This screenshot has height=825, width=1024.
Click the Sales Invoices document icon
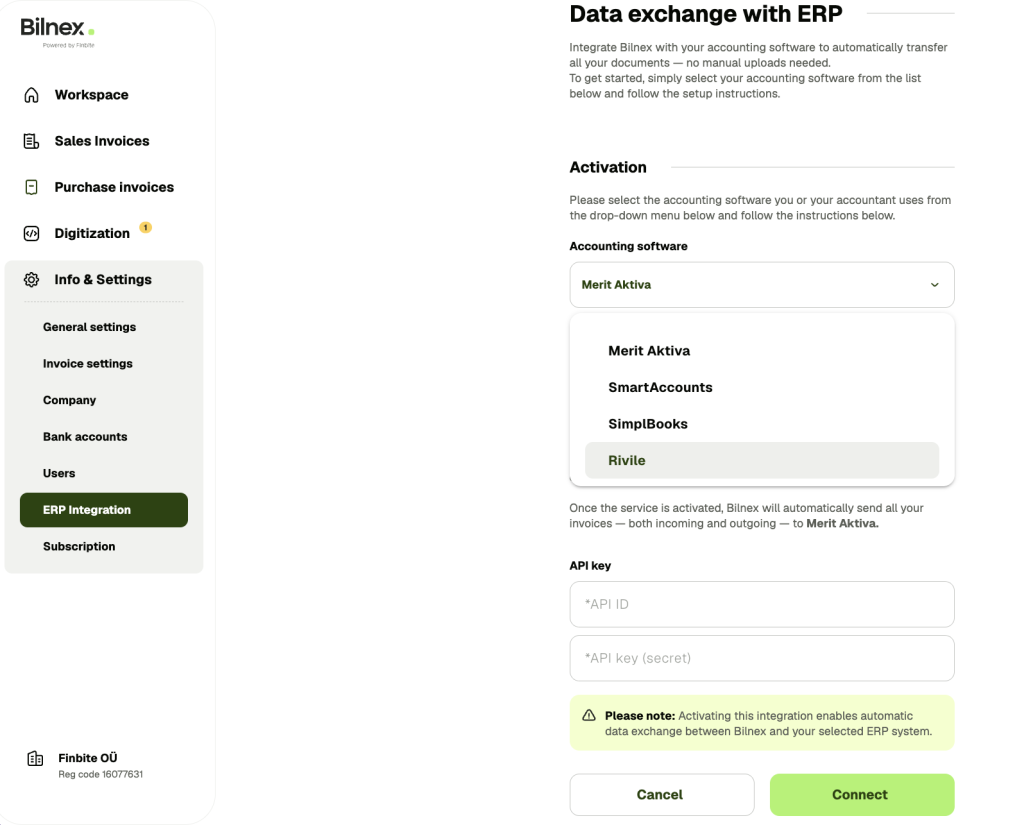click(31, 141)
